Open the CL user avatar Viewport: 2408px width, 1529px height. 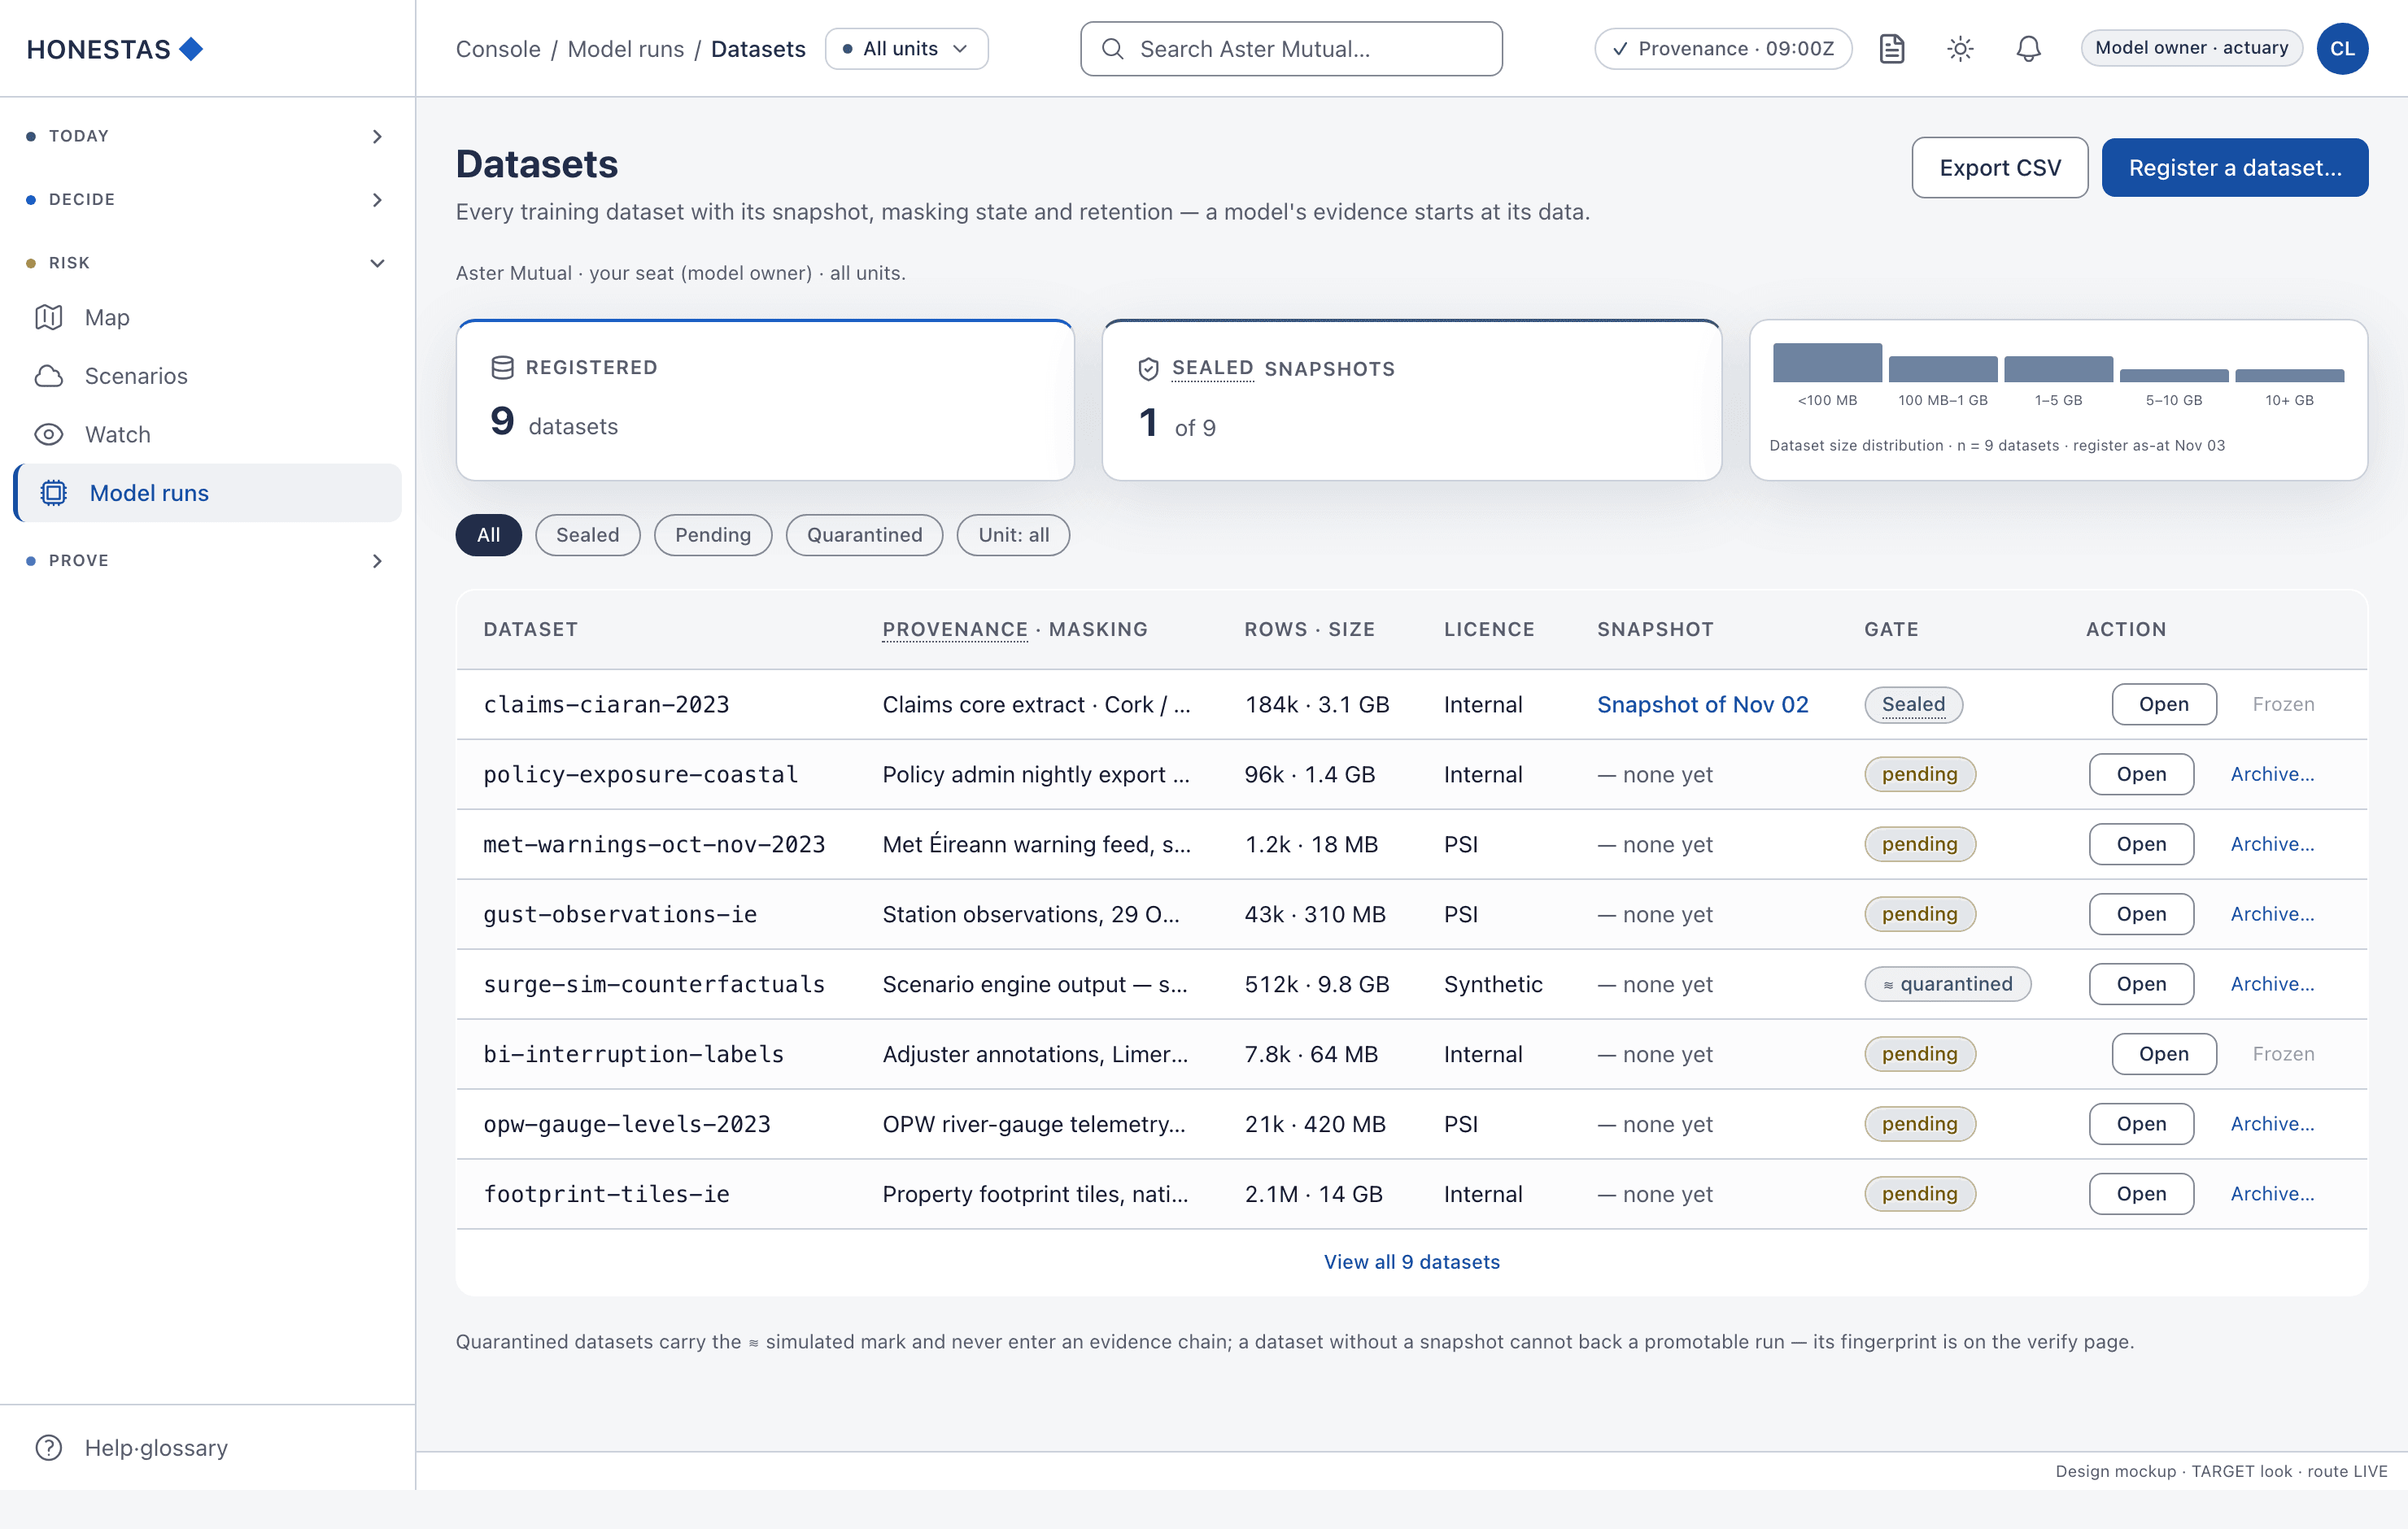(x=2342, y=48)
